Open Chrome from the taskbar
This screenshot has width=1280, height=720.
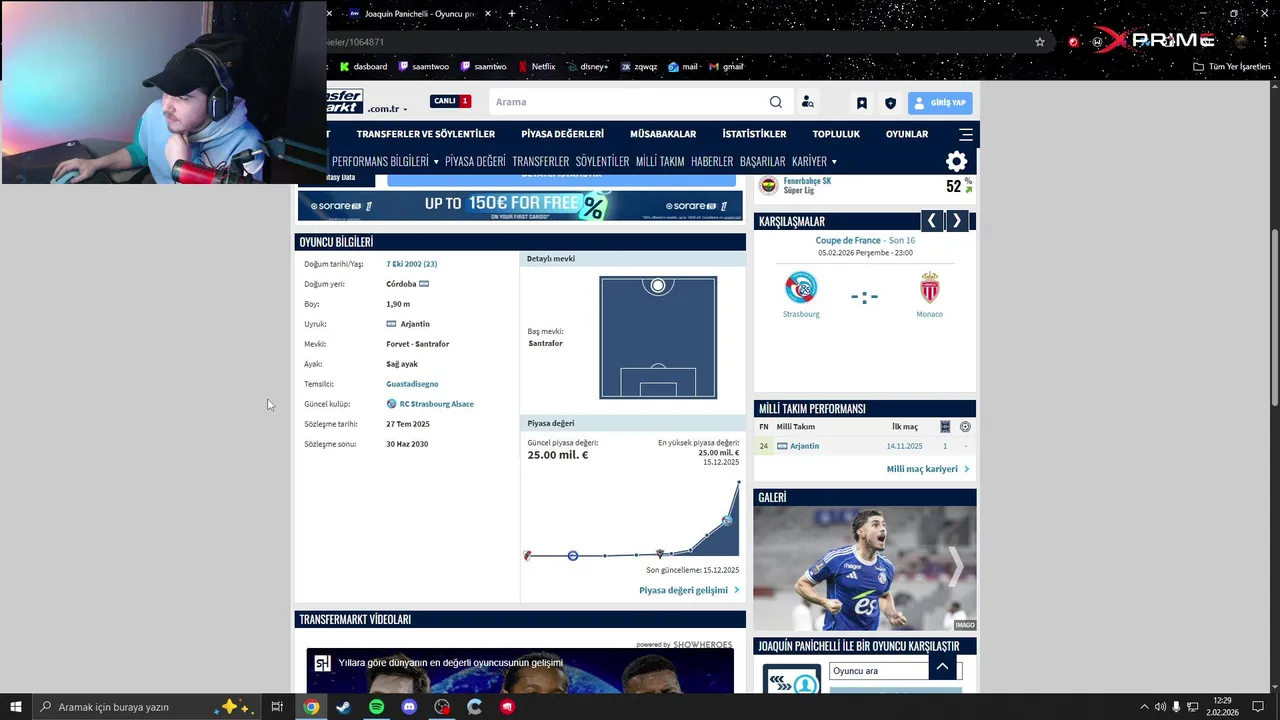[312, 707]
